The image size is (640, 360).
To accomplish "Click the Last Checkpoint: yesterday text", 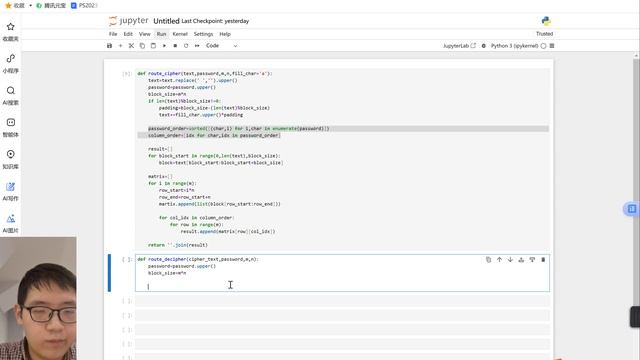I will point(215,21).
